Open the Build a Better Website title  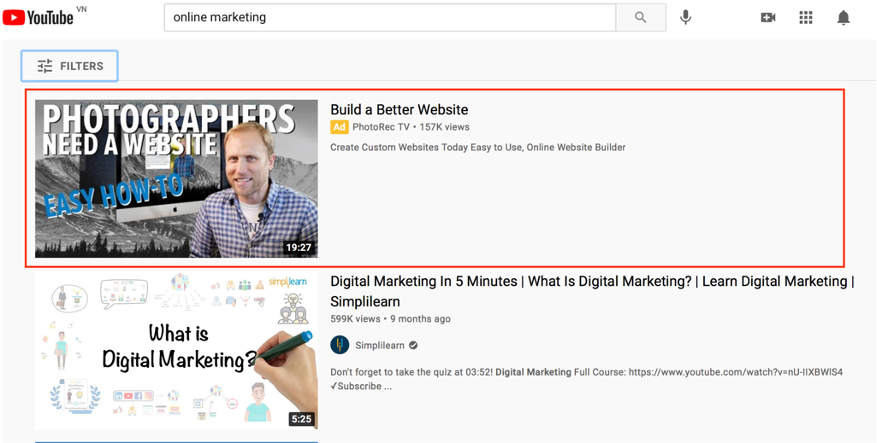[399, 110]
